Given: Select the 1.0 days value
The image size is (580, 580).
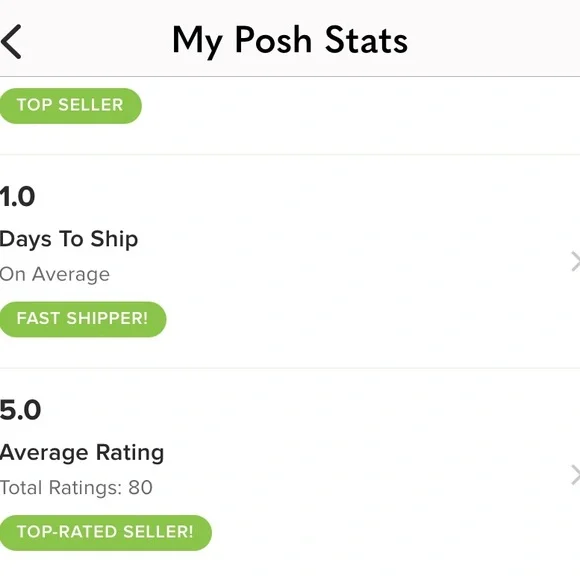Looking at the screenshot, I should pos(17,196).
